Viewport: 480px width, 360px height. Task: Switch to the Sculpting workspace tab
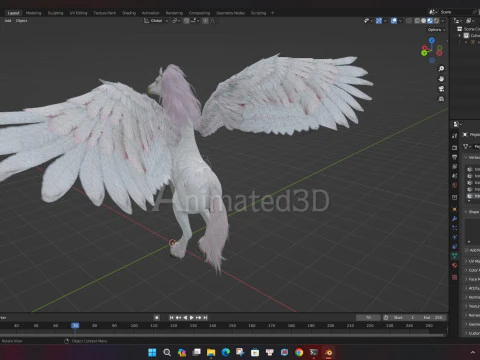point(55,13)
